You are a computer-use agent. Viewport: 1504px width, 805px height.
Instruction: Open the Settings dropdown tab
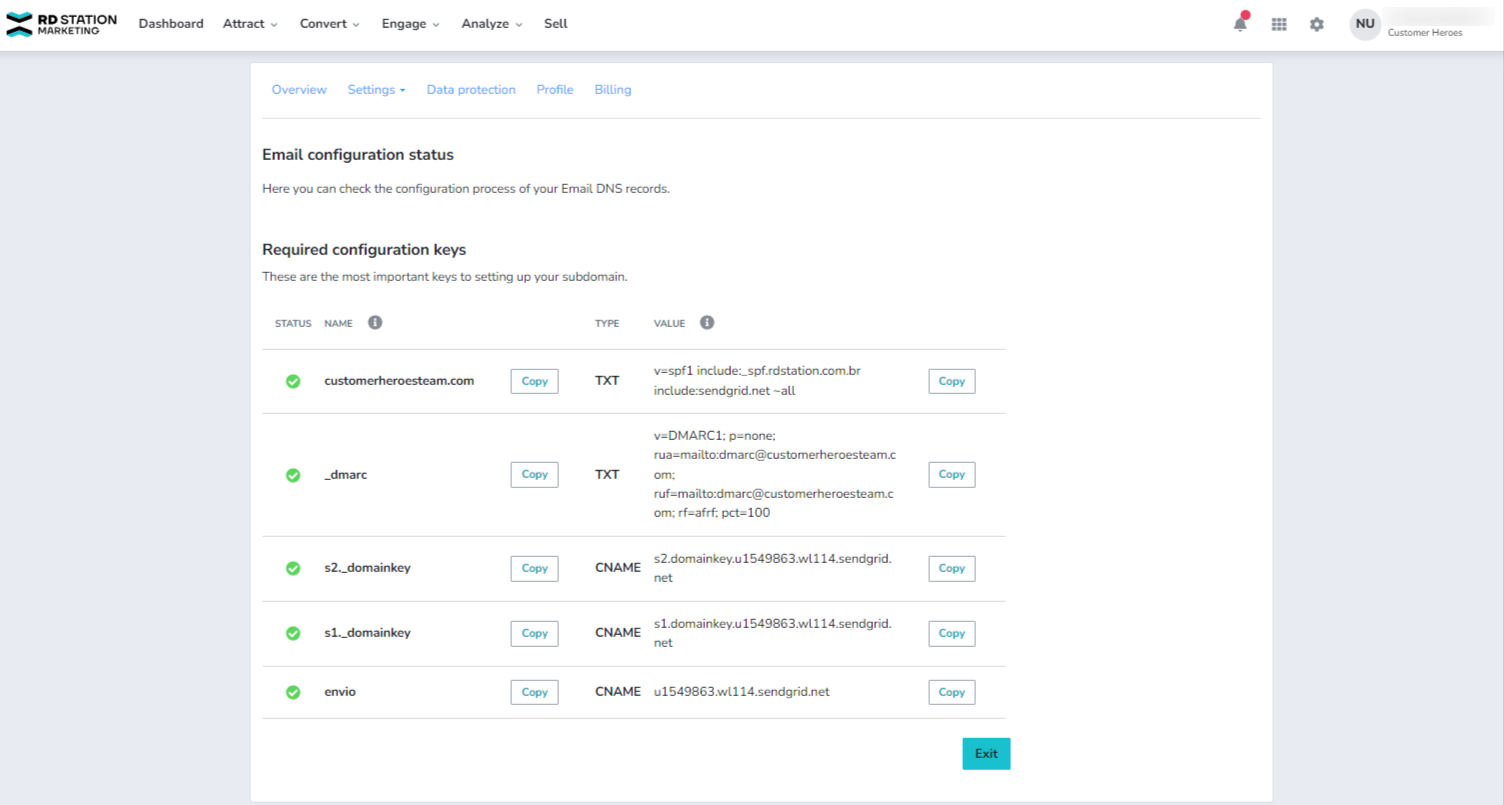376,90
